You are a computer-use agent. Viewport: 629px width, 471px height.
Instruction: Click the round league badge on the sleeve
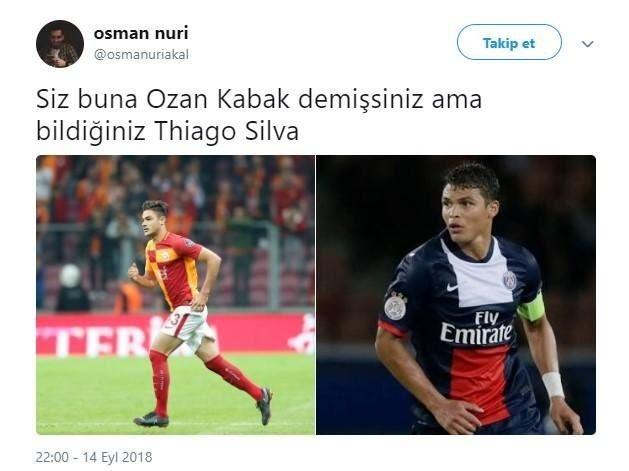pos(395,307)
